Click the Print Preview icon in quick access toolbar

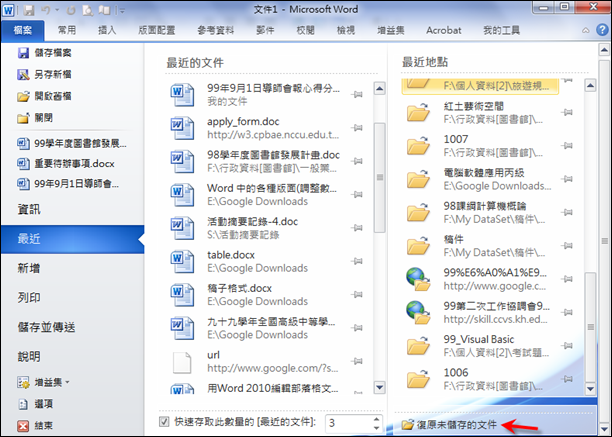coord(87,10)
